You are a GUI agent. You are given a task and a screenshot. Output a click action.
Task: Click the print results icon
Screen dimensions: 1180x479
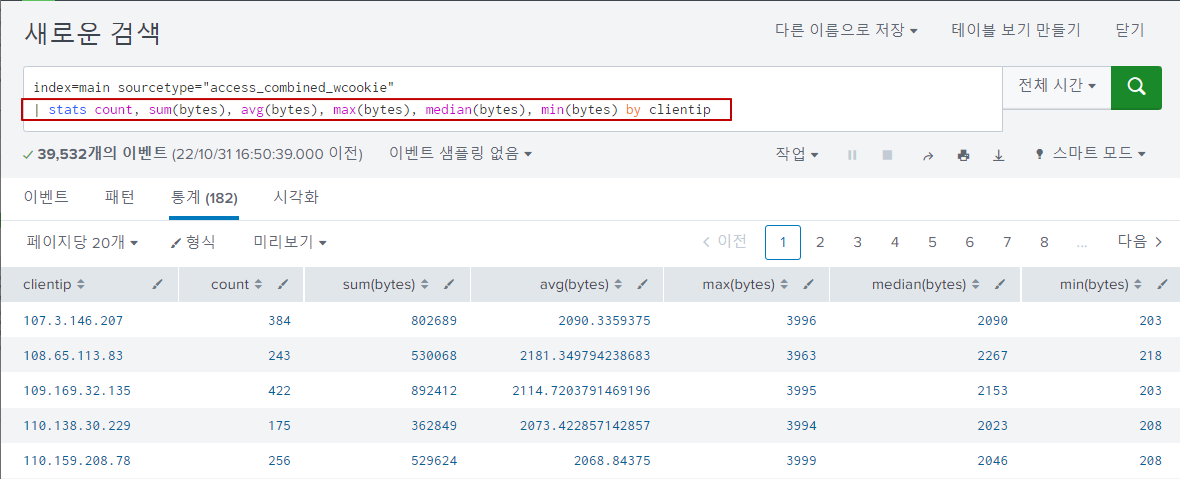963,155
